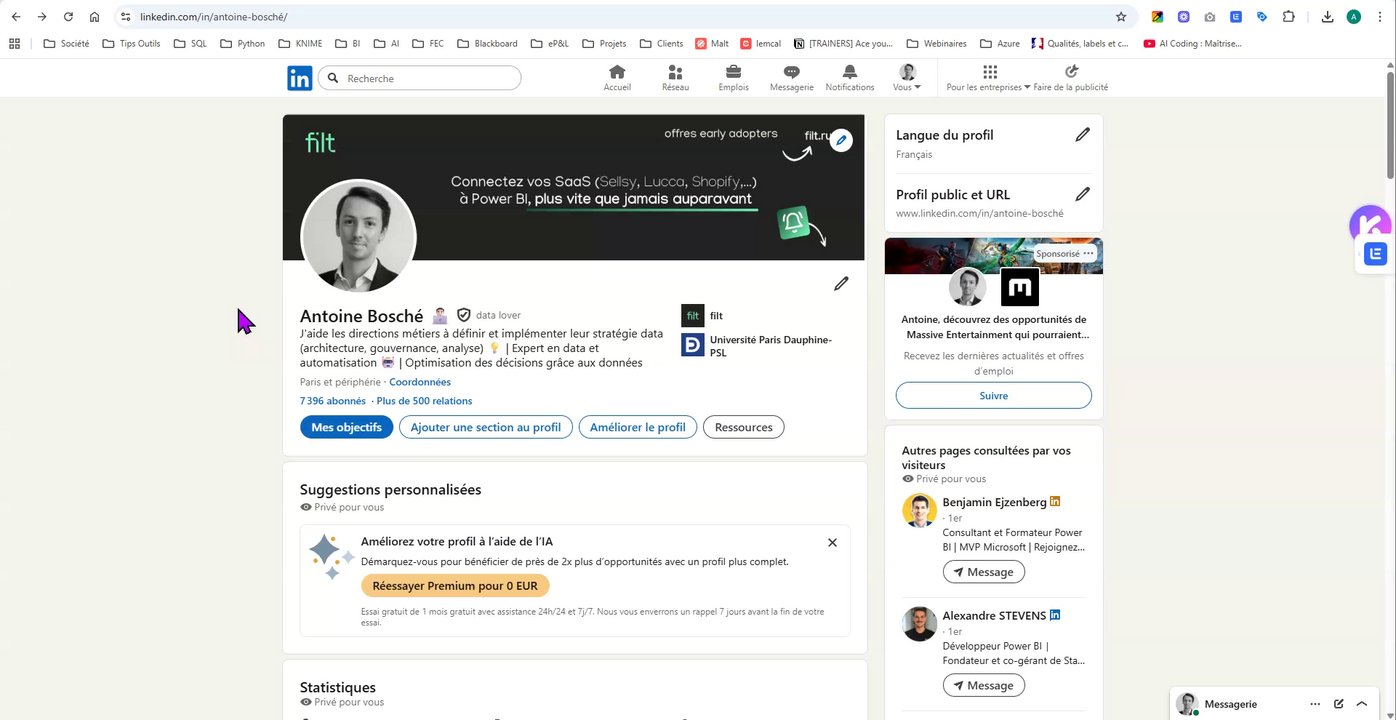Open the browser home page icon
Screen dimensions: 1396x720
click(94, 17)
